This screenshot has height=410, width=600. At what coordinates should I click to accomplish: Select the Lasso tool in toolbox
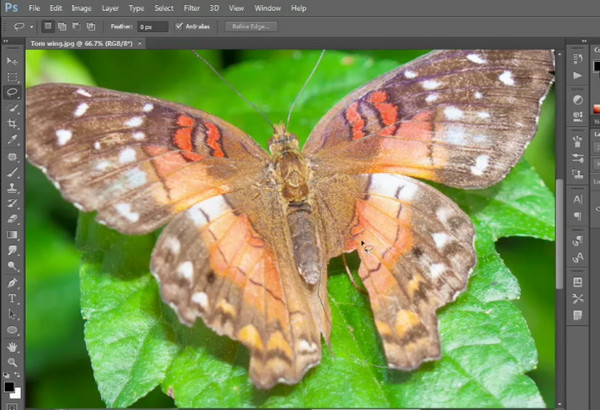click(x=12, y=92)
